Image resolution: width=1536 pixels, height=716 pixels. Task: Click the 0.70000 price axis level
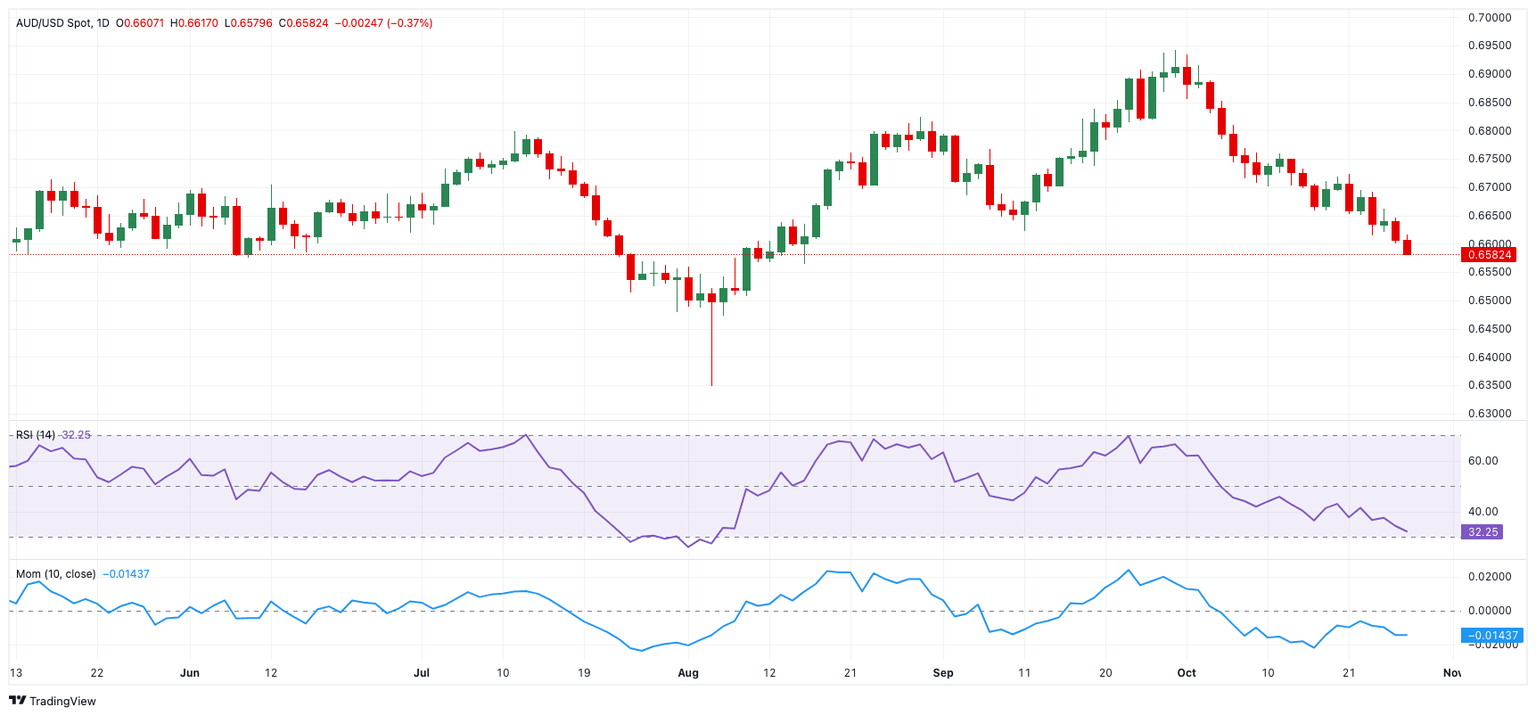coord(1489,18)
